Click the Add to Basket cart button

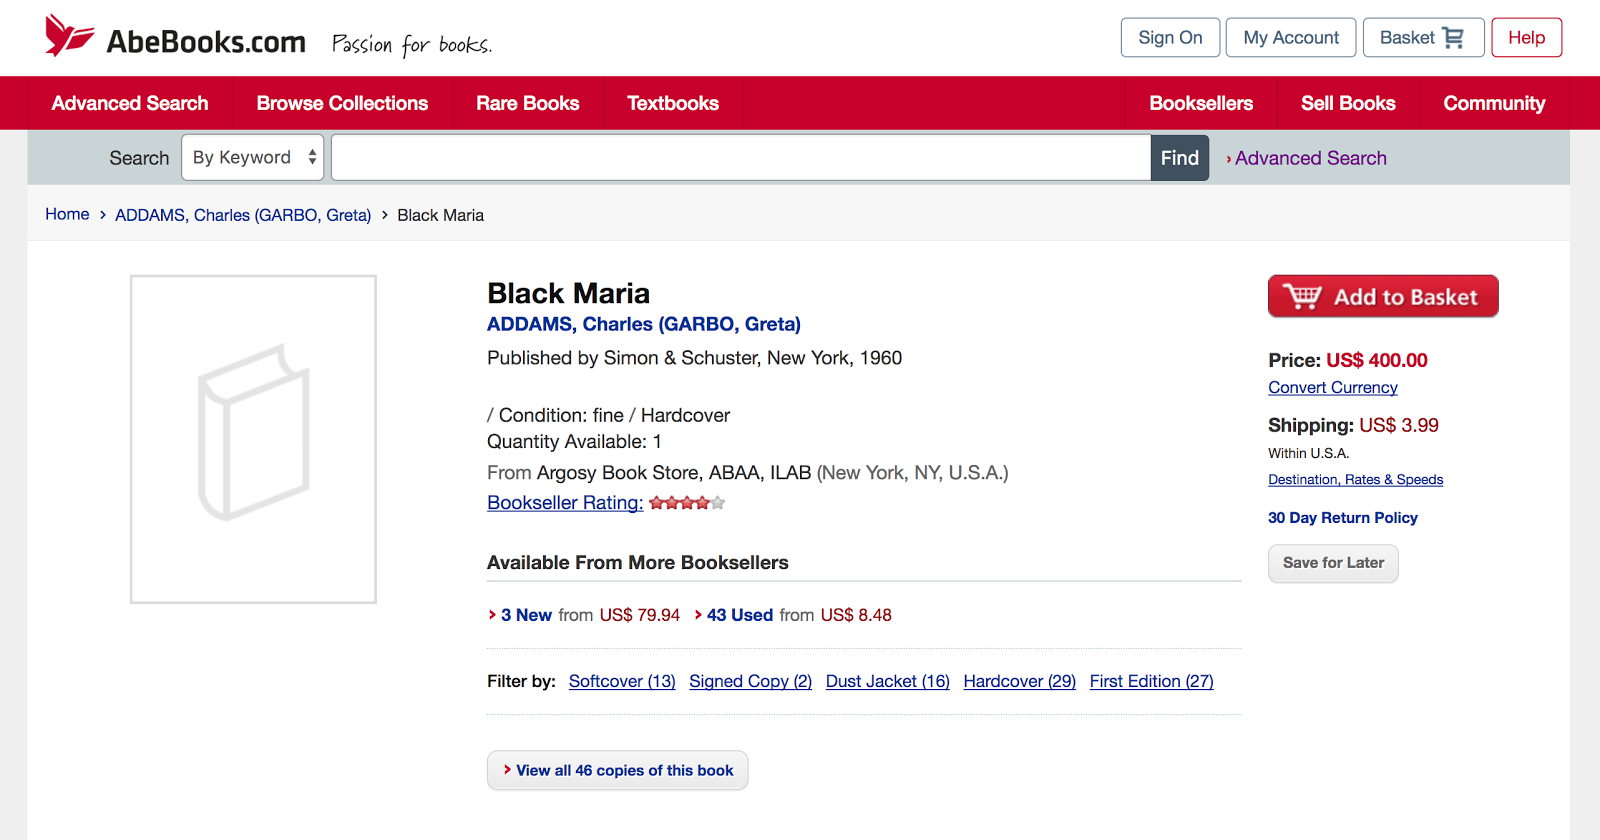pos(1383,296)
